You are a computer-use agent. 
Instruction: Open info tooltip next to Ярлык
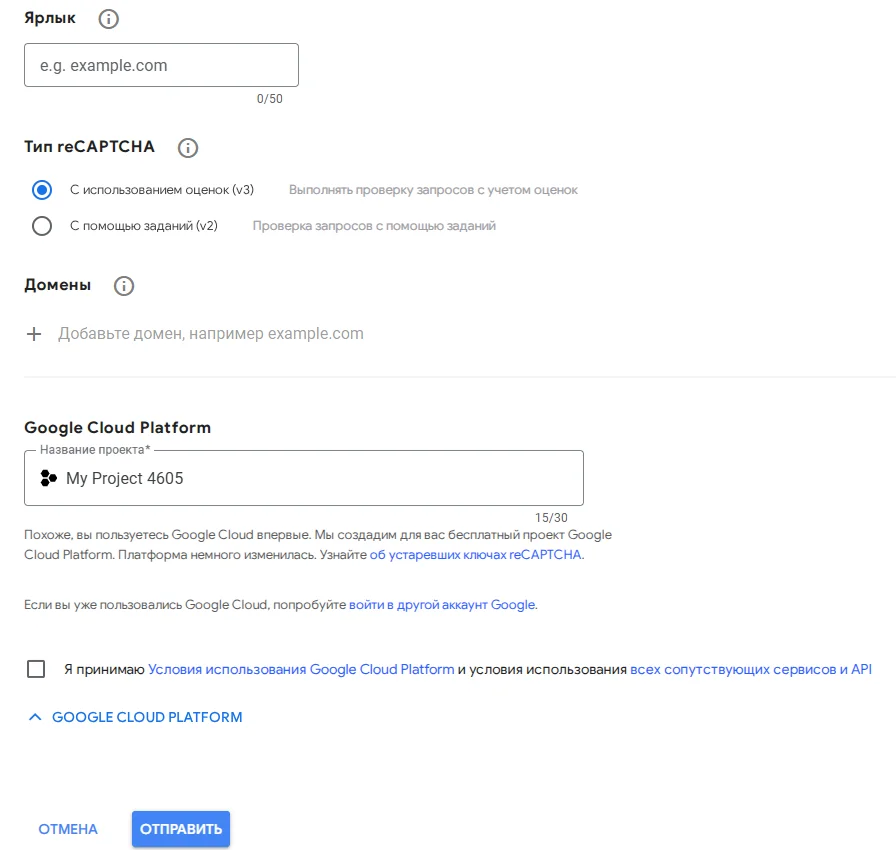pyautogui.click(x=109, y=19)
